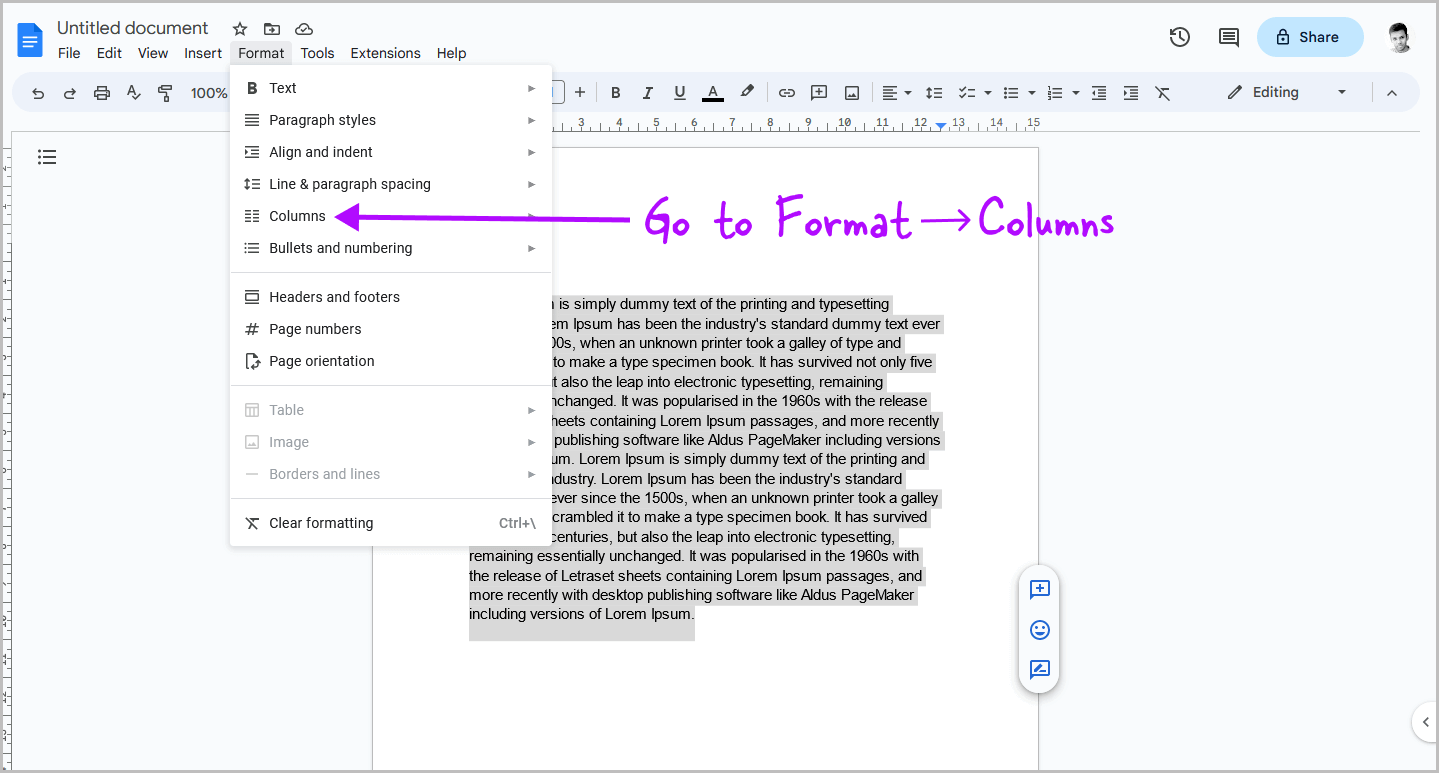Add an emoji reaction from the side panel
Screen dimensions: 1439x773
coord(1039,630)
